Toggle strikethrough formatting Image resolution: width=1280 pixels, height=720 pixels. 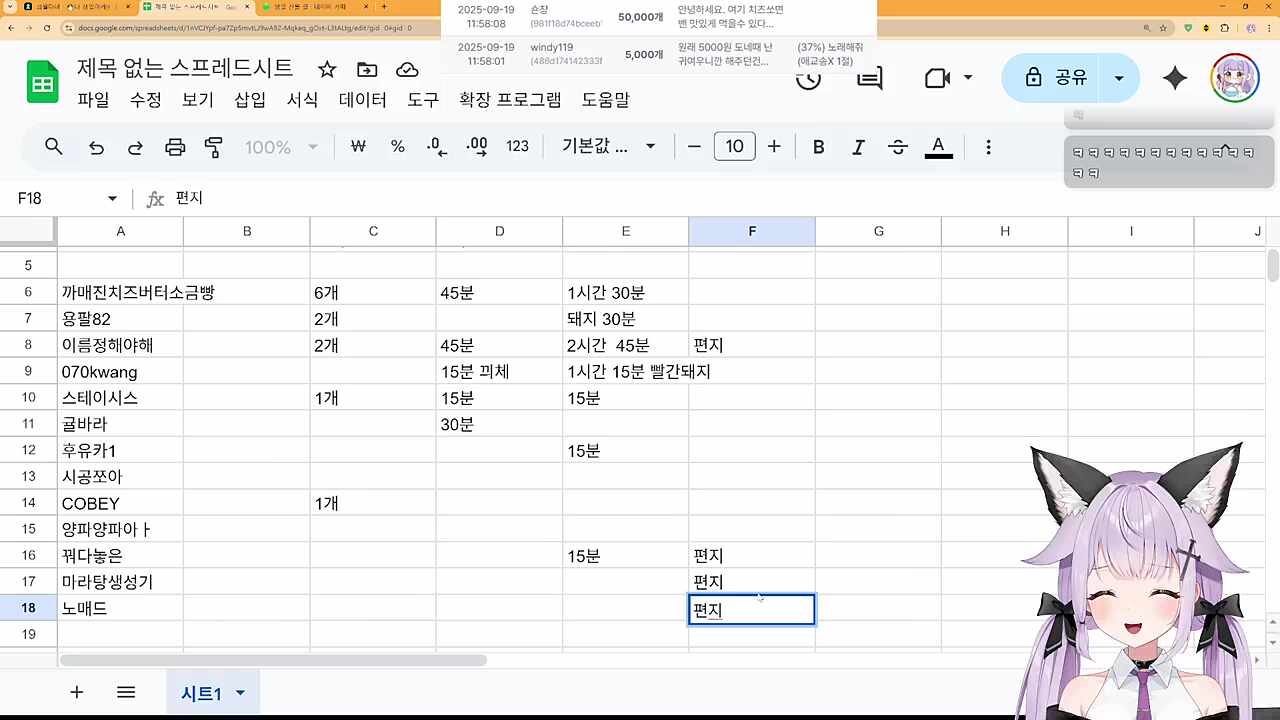[x=898, y=147]
